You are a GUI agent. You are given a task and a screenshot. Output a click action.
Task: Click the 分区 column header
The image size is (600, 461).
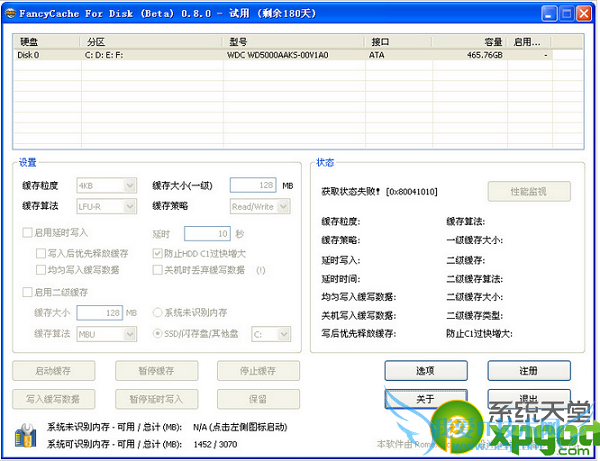pyautogui.click(x=151, y=42)
